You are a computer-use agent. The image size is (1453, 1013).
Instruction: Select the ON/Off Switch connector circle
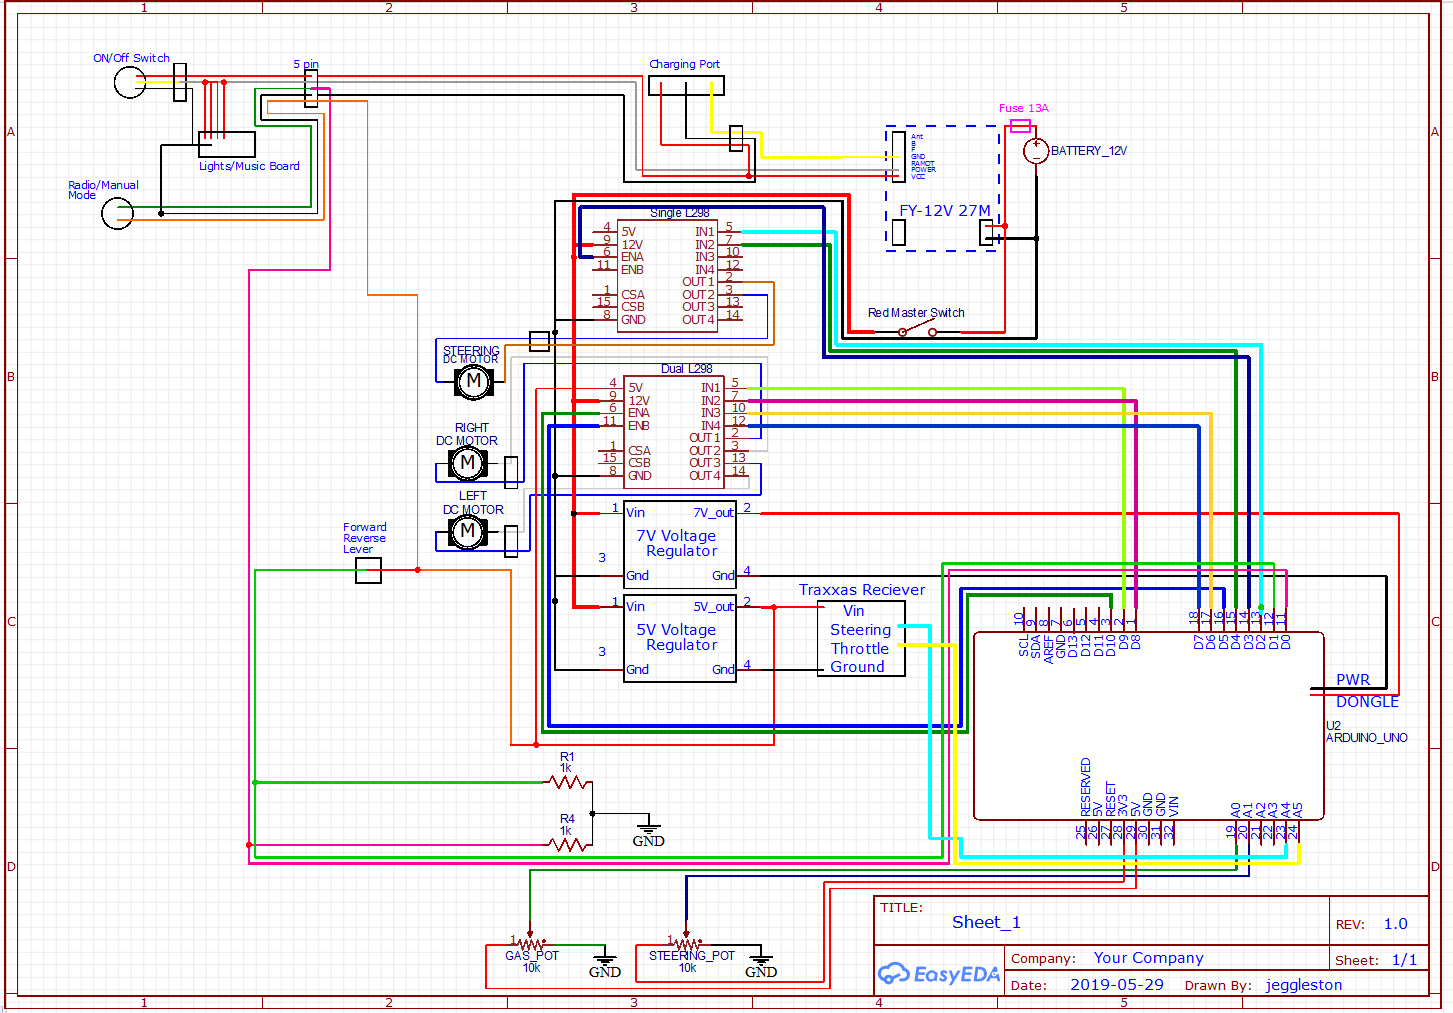click(130, 82)
